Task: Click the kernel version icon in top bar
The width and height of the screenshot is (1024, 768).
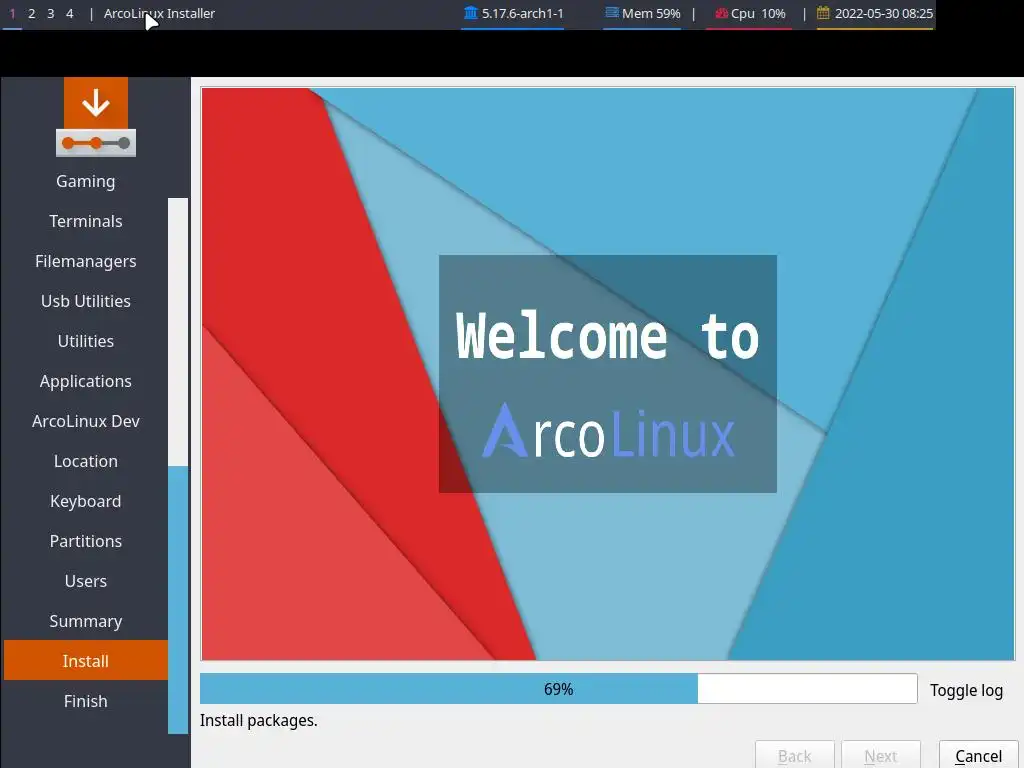Action: pyautogui.click(x=470, y=12)
